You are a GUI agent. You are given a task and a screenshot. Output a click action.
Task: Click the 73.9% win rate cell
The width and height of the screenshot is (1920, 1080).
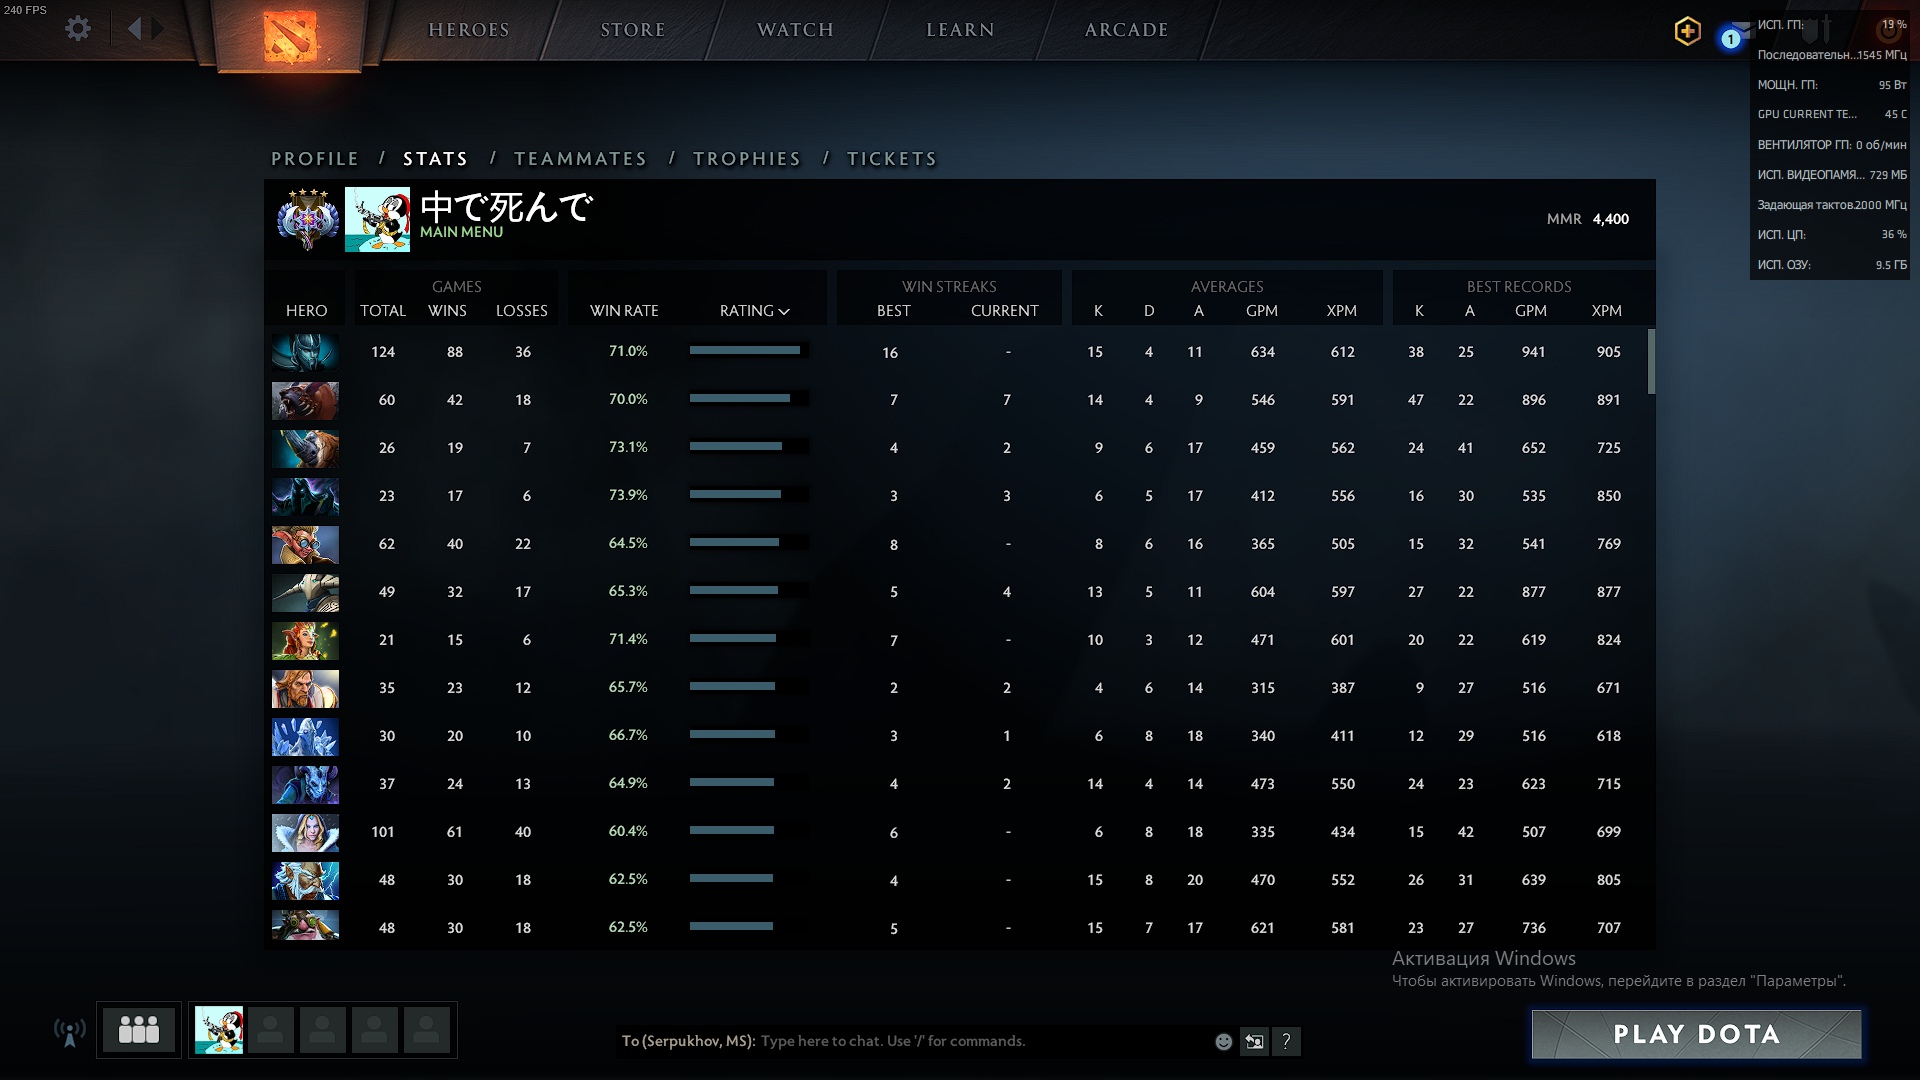click(628, 495)
